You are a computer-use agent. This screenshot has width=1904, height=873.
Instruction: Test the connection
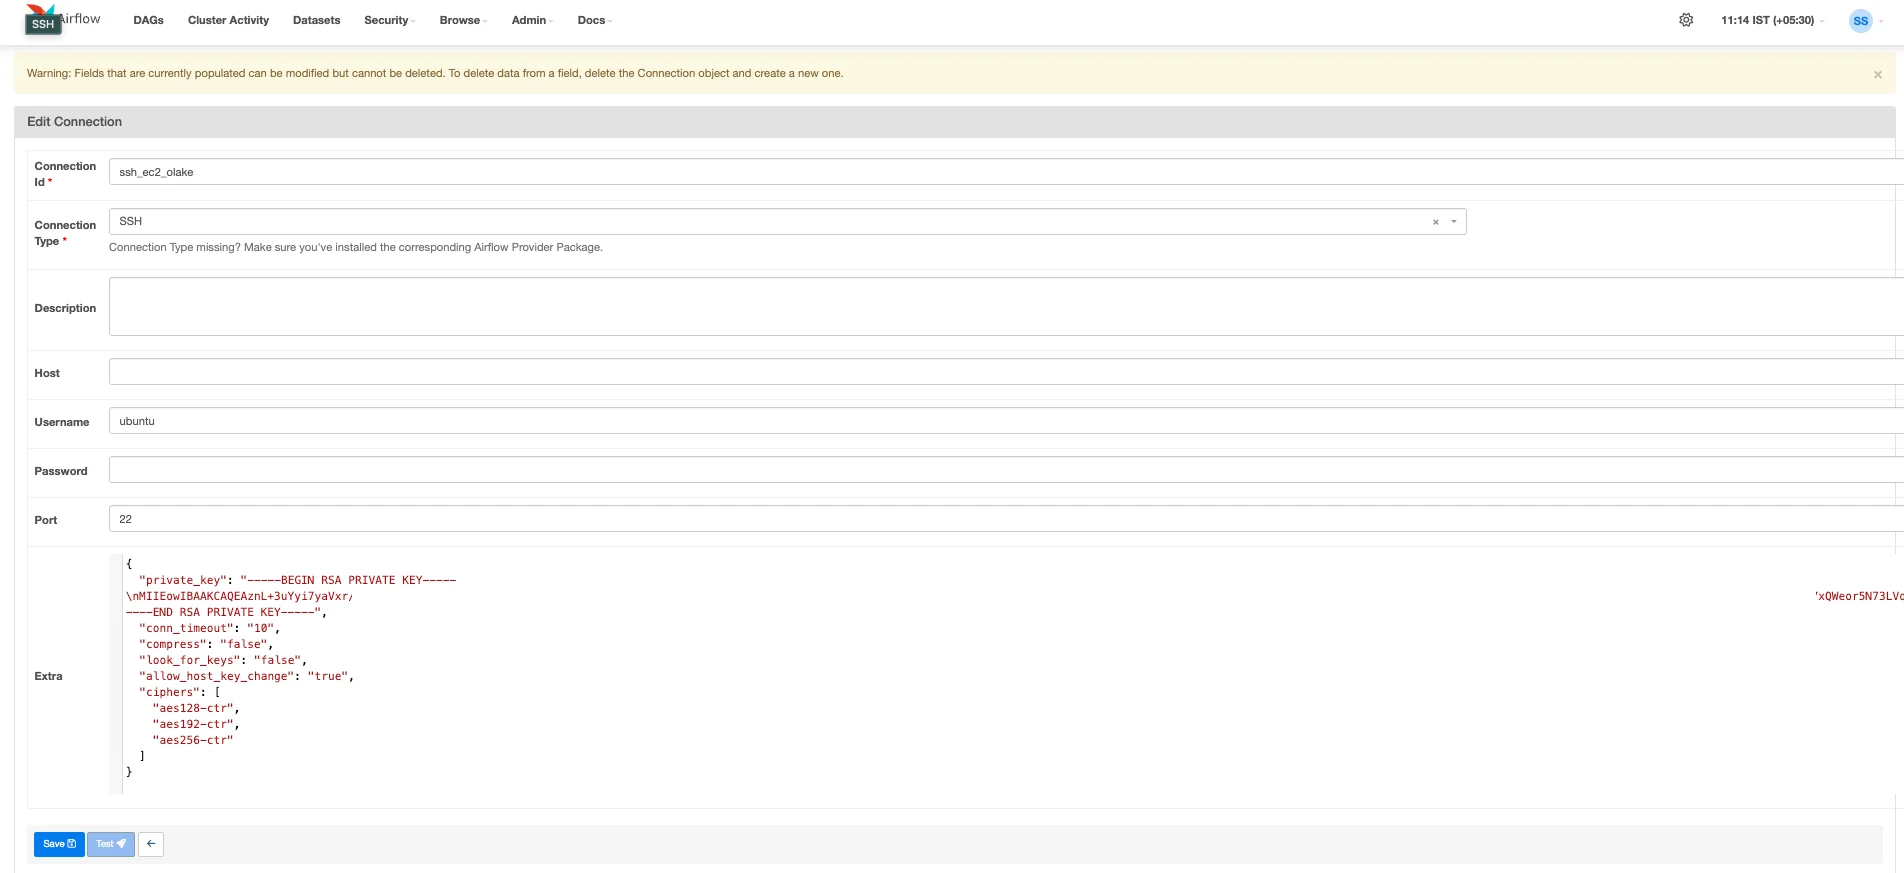110,844
